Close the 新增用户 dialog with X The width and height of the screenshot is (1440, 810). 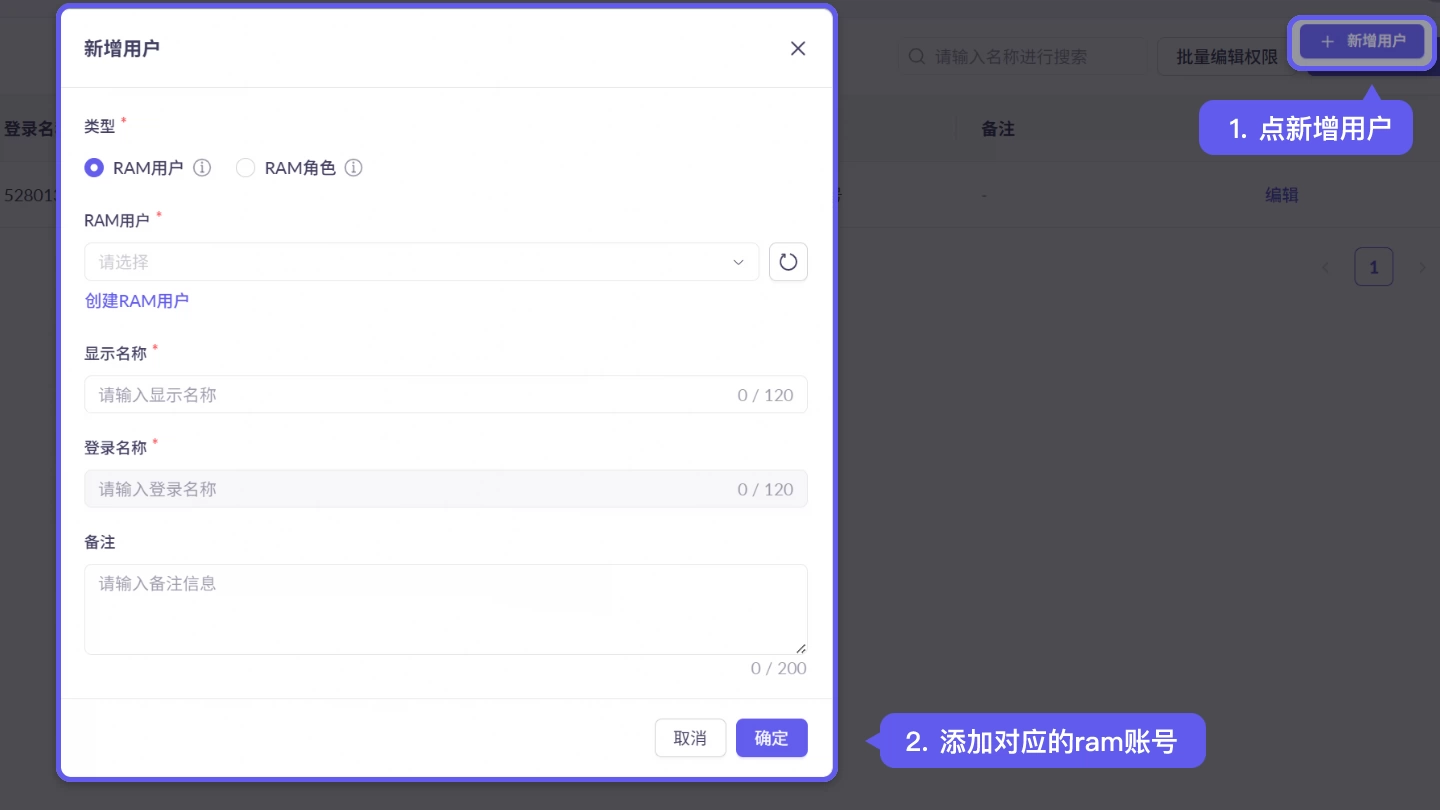coord(797,48)
